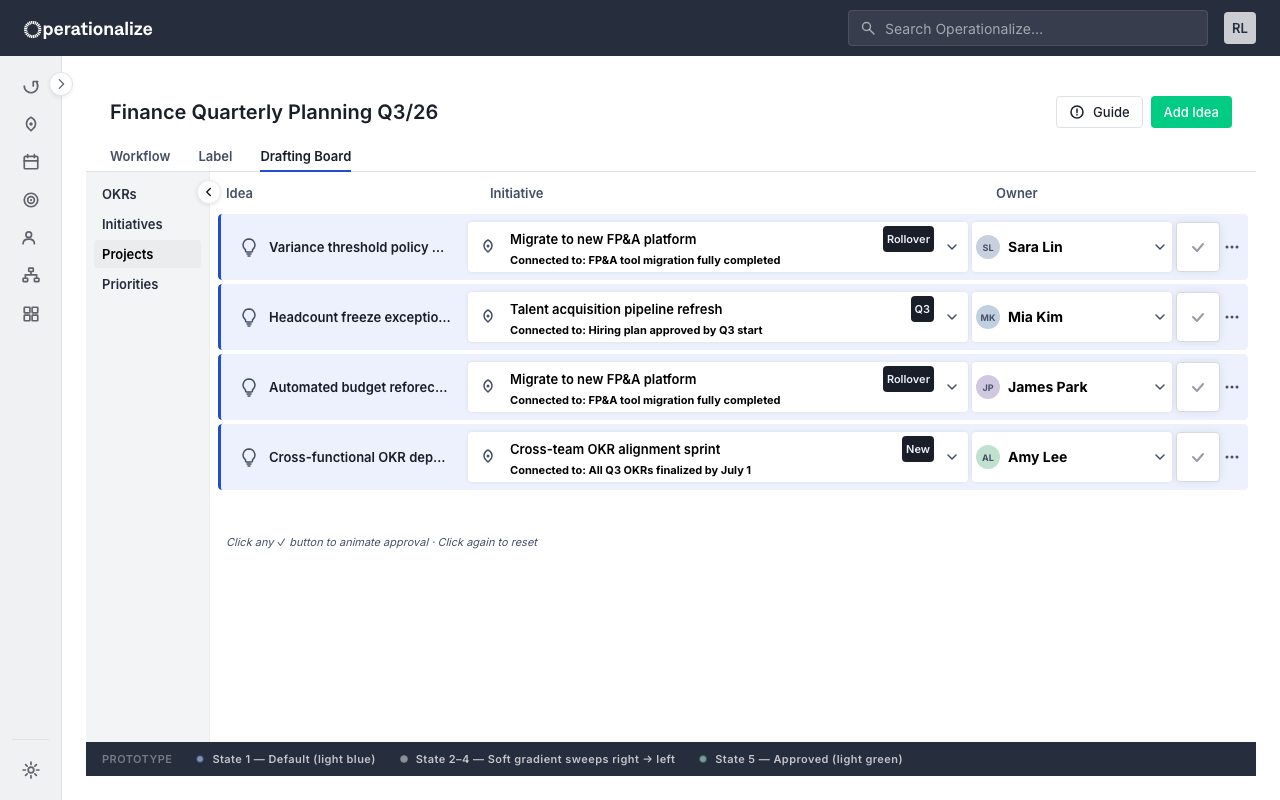The height and width of the screenshot is (800, 1280).
Task: Click the Add Idea button
Action: click(1191, 112)
